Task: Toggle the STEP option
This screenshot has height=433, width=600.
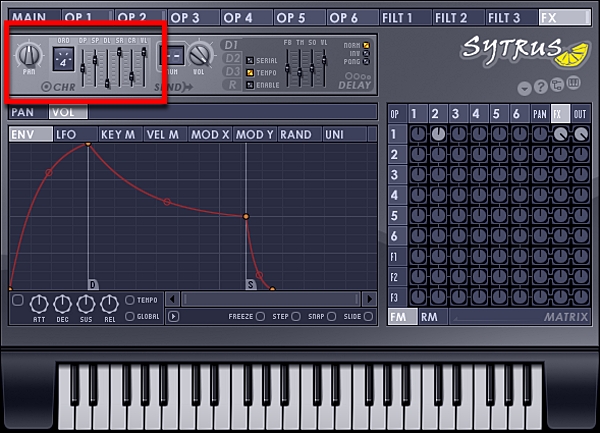Action: tap(296, 317)
